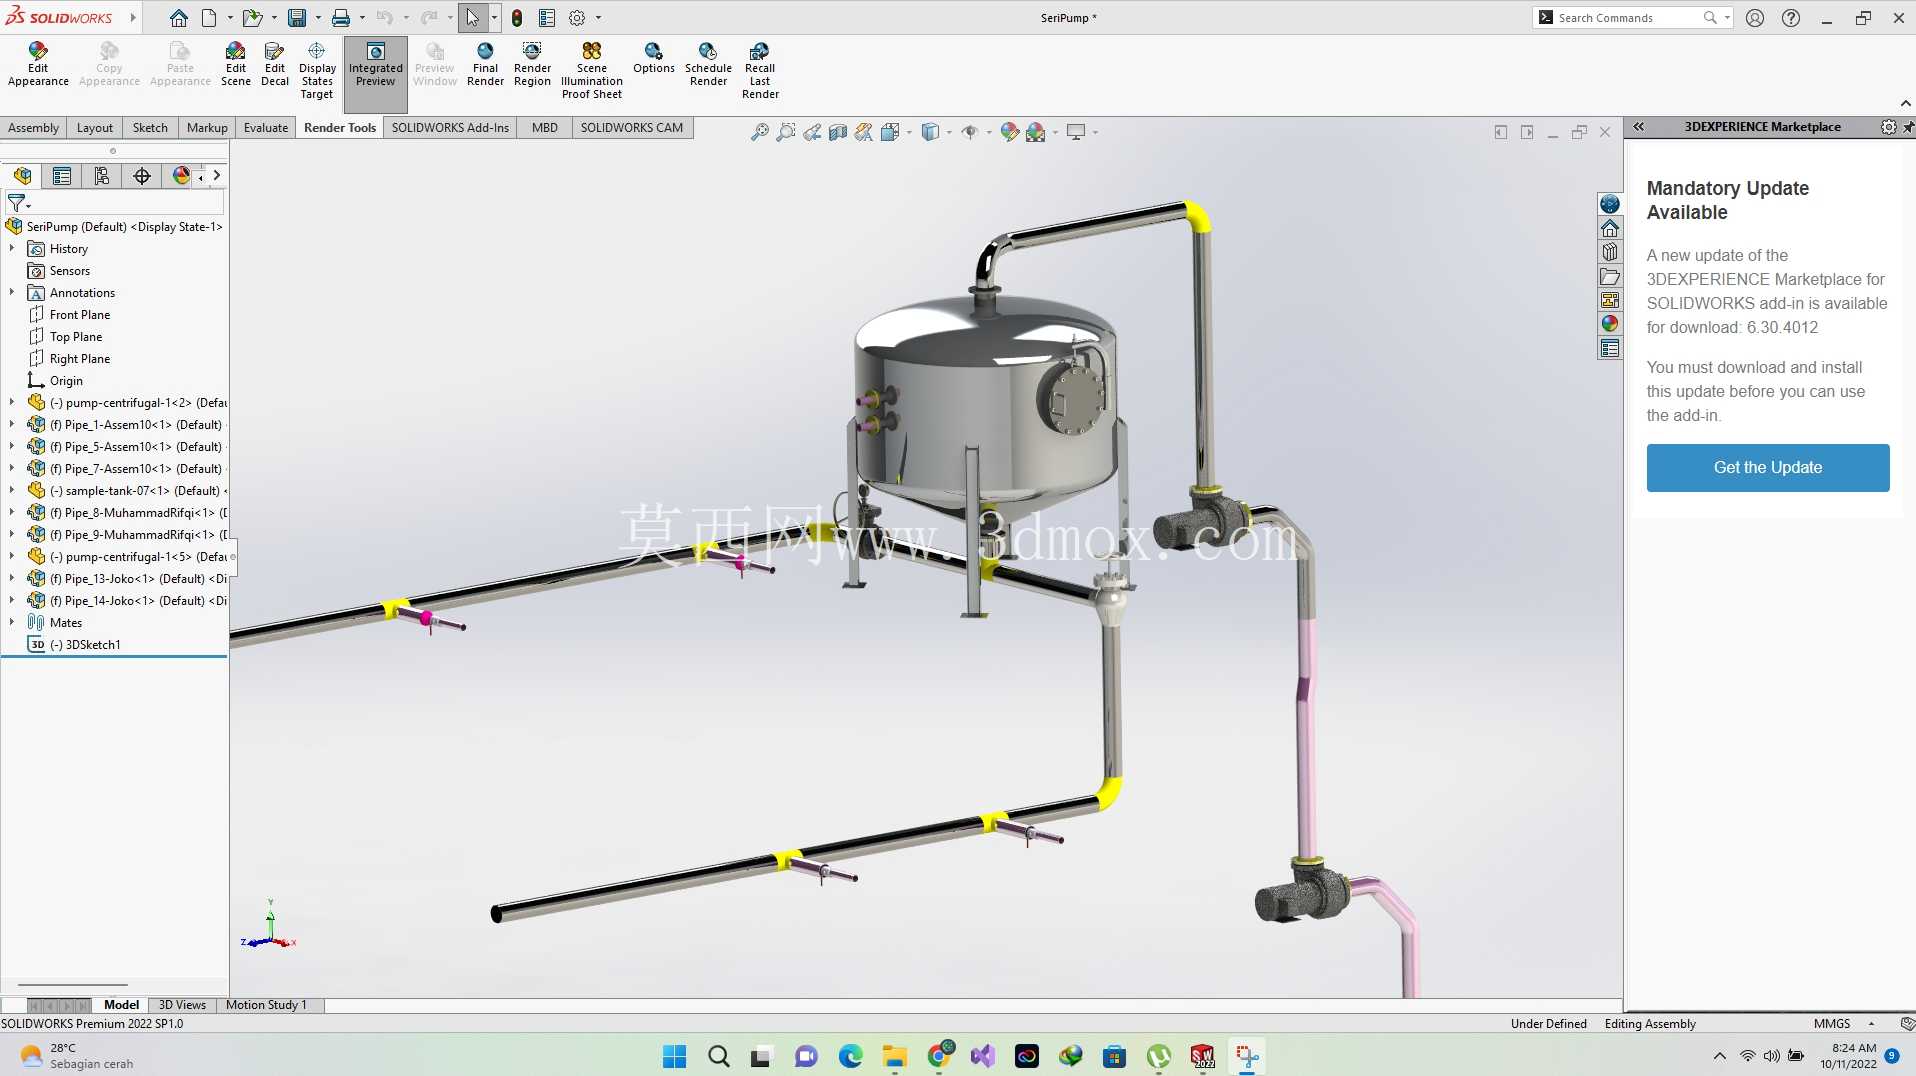Open the Scene Illumination Proof Sheet
This screenshot has height=1076, width=1916.
coord(591,71)
